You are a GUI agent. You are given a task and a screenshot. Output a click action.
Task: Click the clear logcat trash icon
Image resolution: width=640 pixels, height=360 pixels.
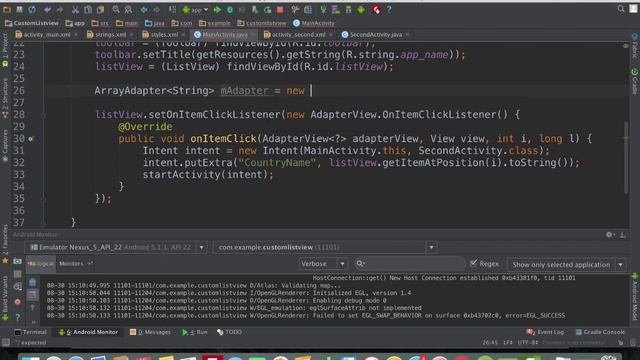(x=33, y=282)
